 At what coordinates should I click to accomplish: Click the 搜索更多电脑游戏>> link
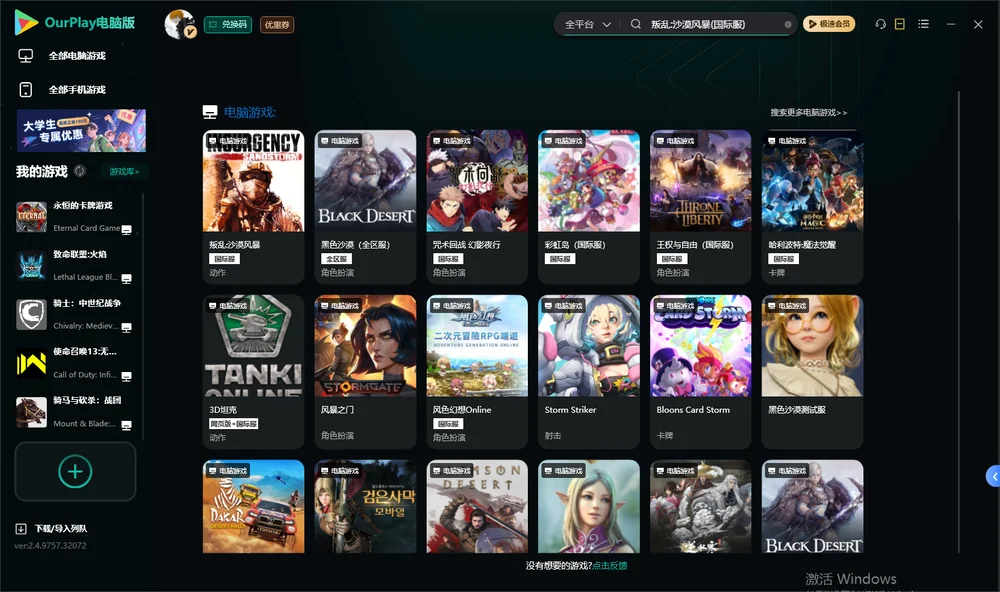808,112
